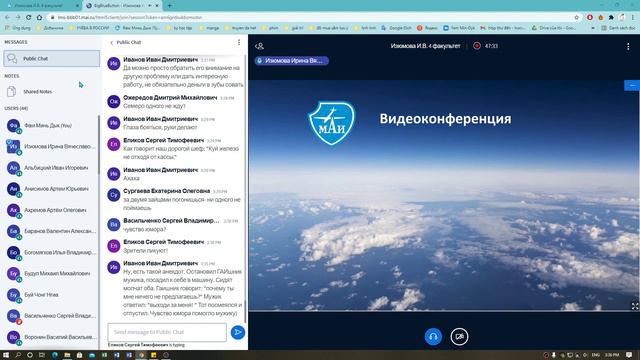Click the user list scrollbar

pos(99,145)
